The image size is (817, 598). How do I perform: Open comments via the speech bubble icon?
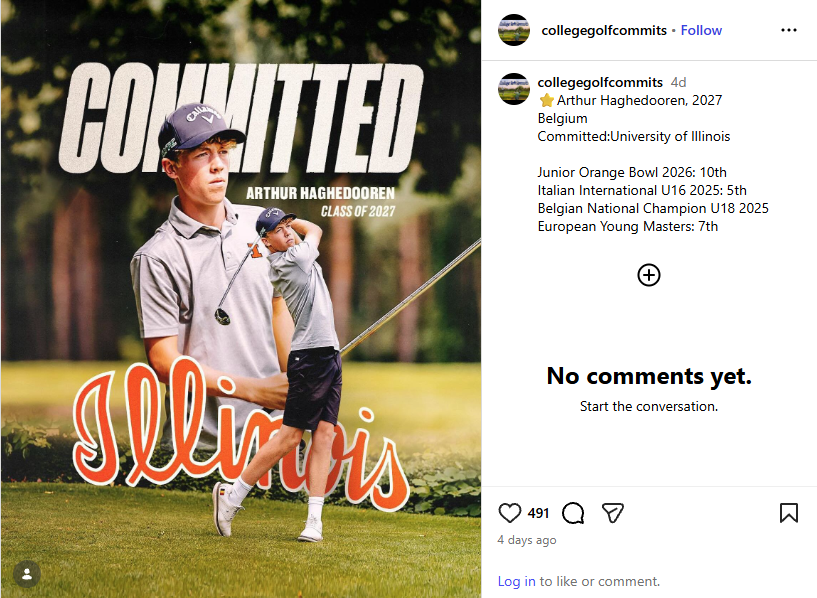click(573, 513)
